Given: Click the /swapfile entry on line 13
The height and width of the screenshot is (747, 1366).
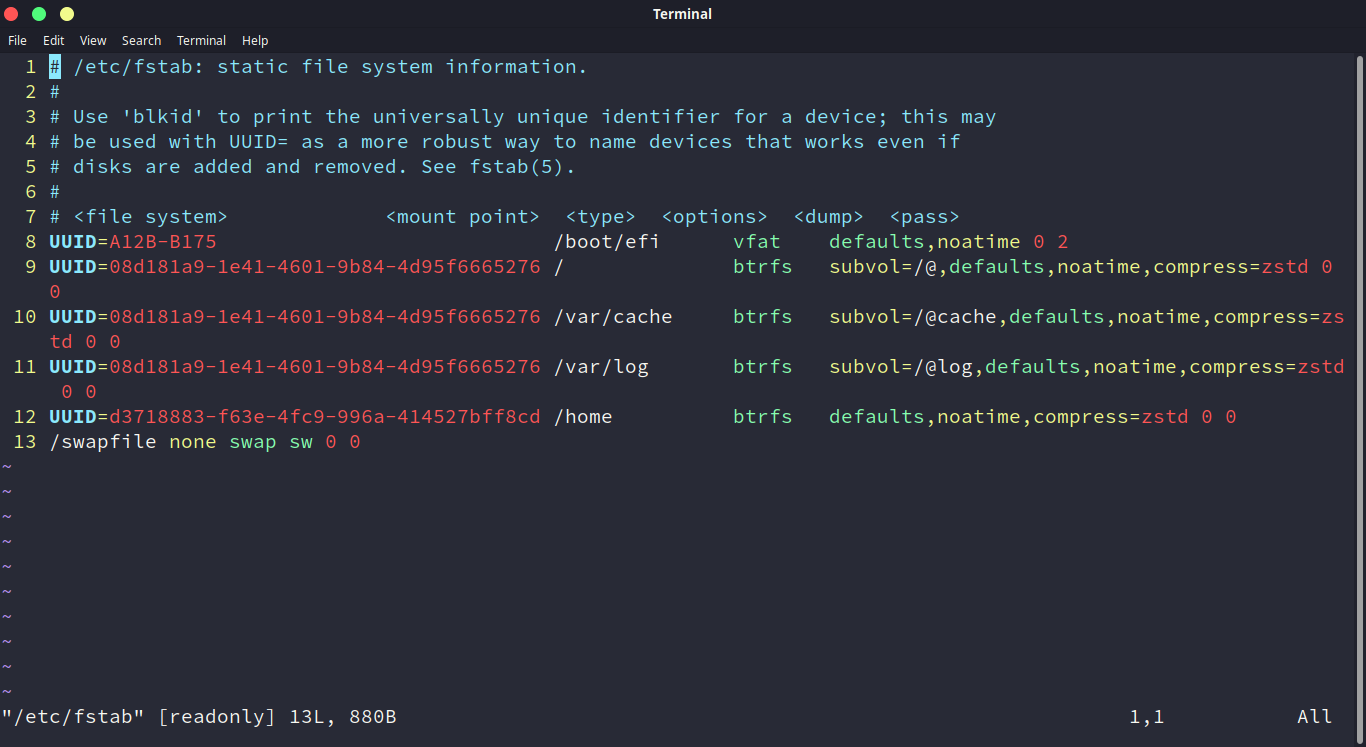Looking at the screenshot, I should coord(103,441).
